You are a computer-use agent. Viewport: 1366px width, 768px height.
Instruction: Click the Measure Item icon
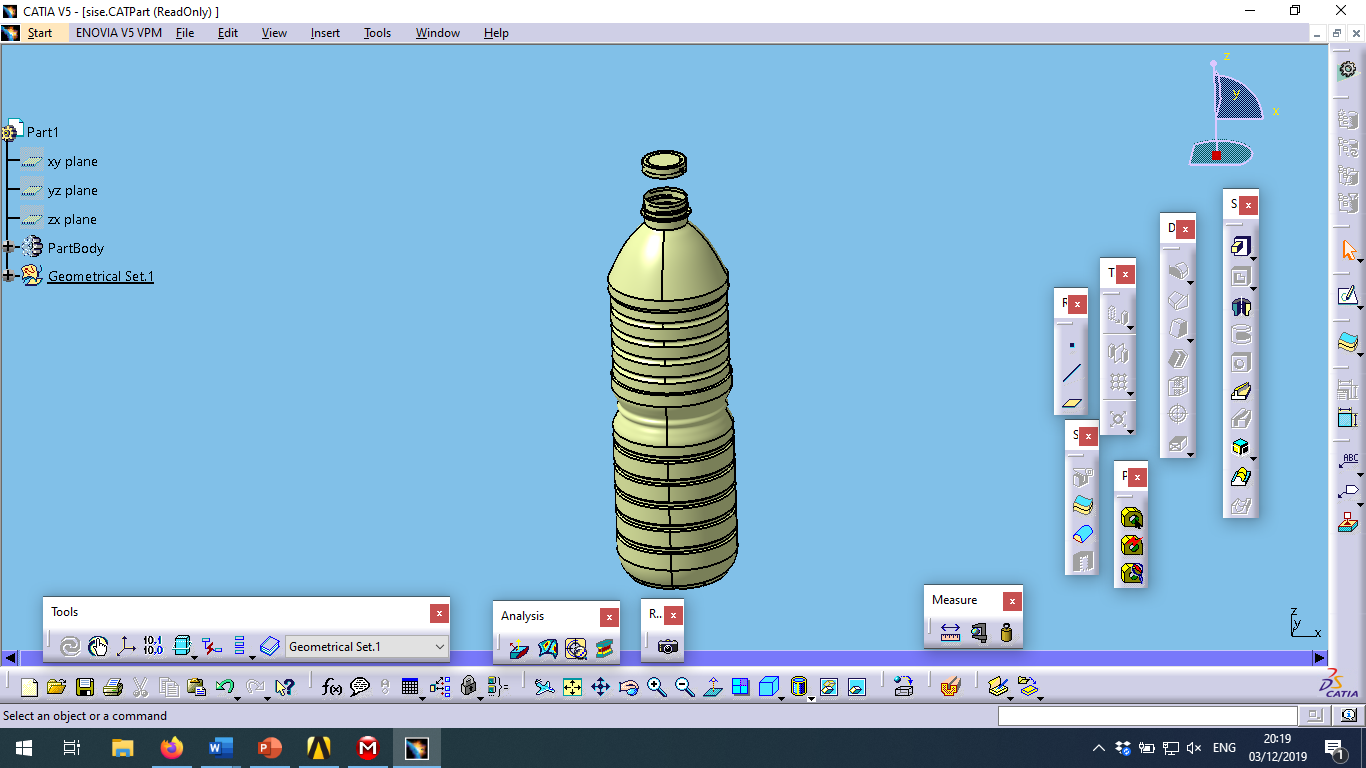coord(978,632)
